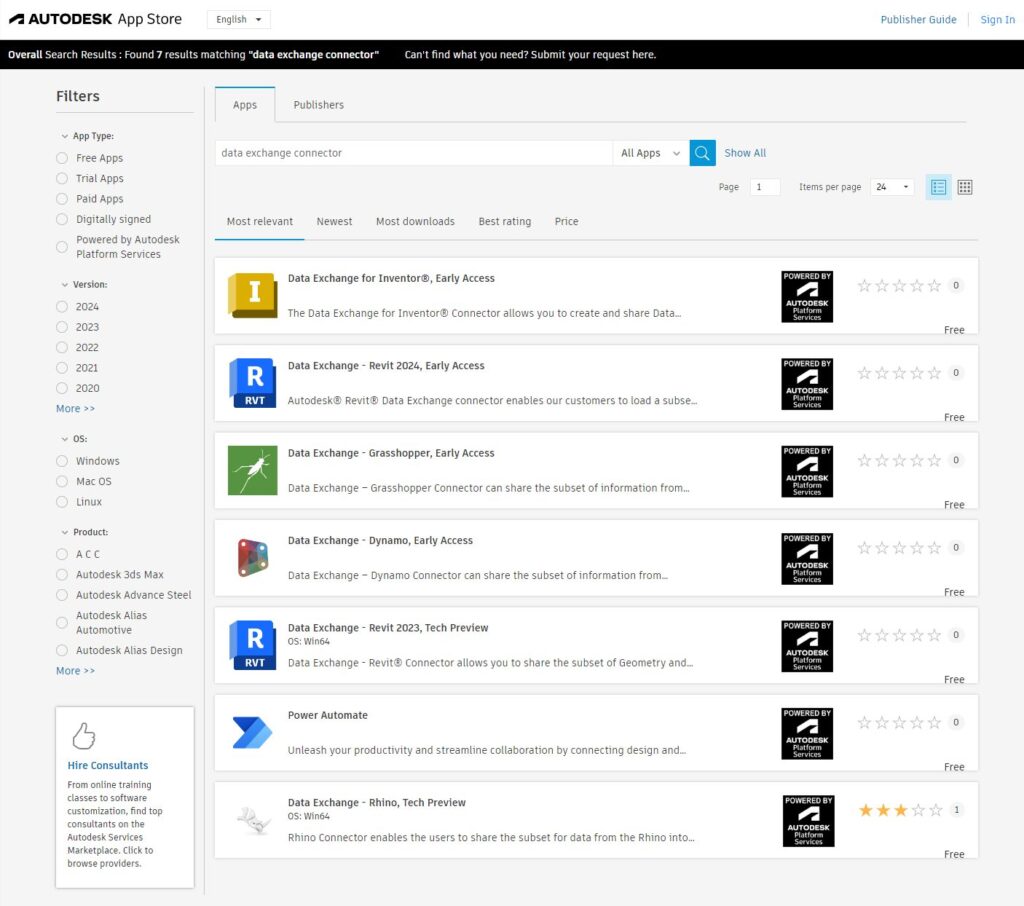Click the Autodesk App Store logo
Viewport: 1024px width, 906px height.
point(95,19)
